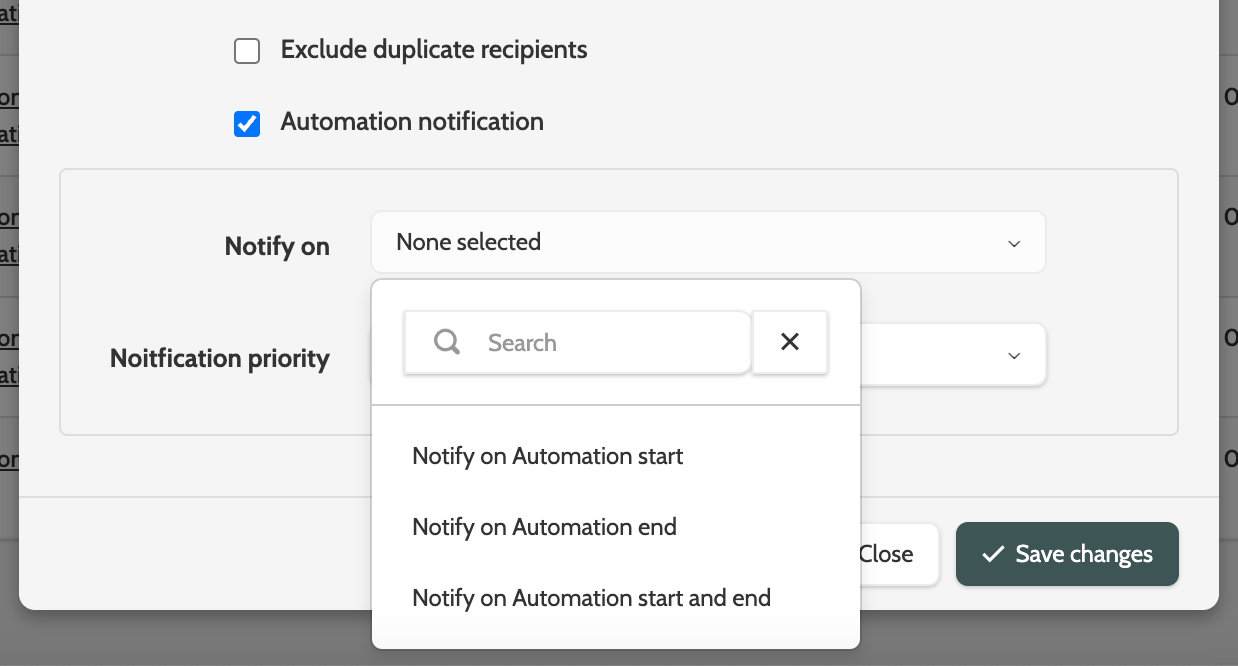Uncheck the Automation notification checkbox

[247, 123]
